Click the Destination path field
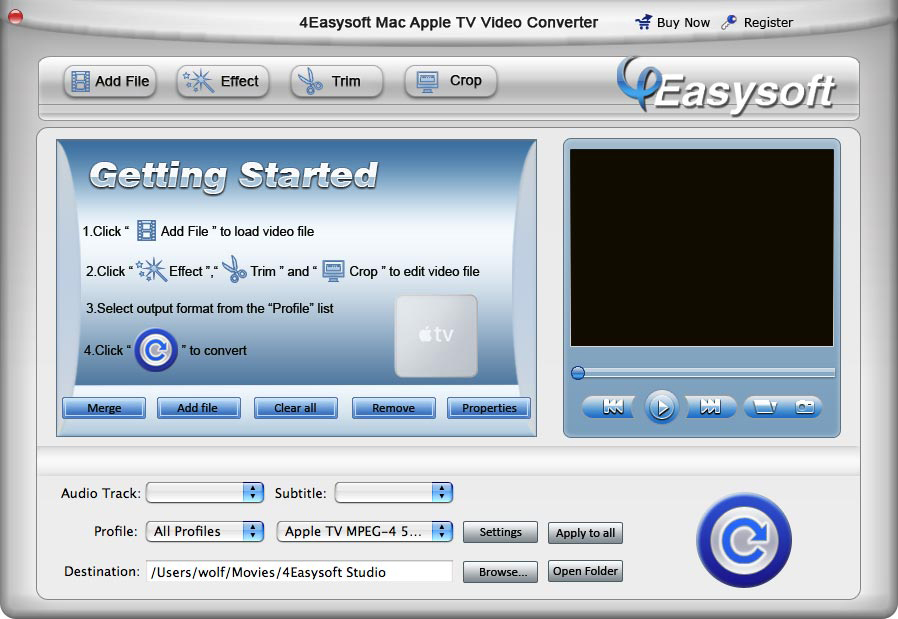Screen dimensions: 898x619 299,571
